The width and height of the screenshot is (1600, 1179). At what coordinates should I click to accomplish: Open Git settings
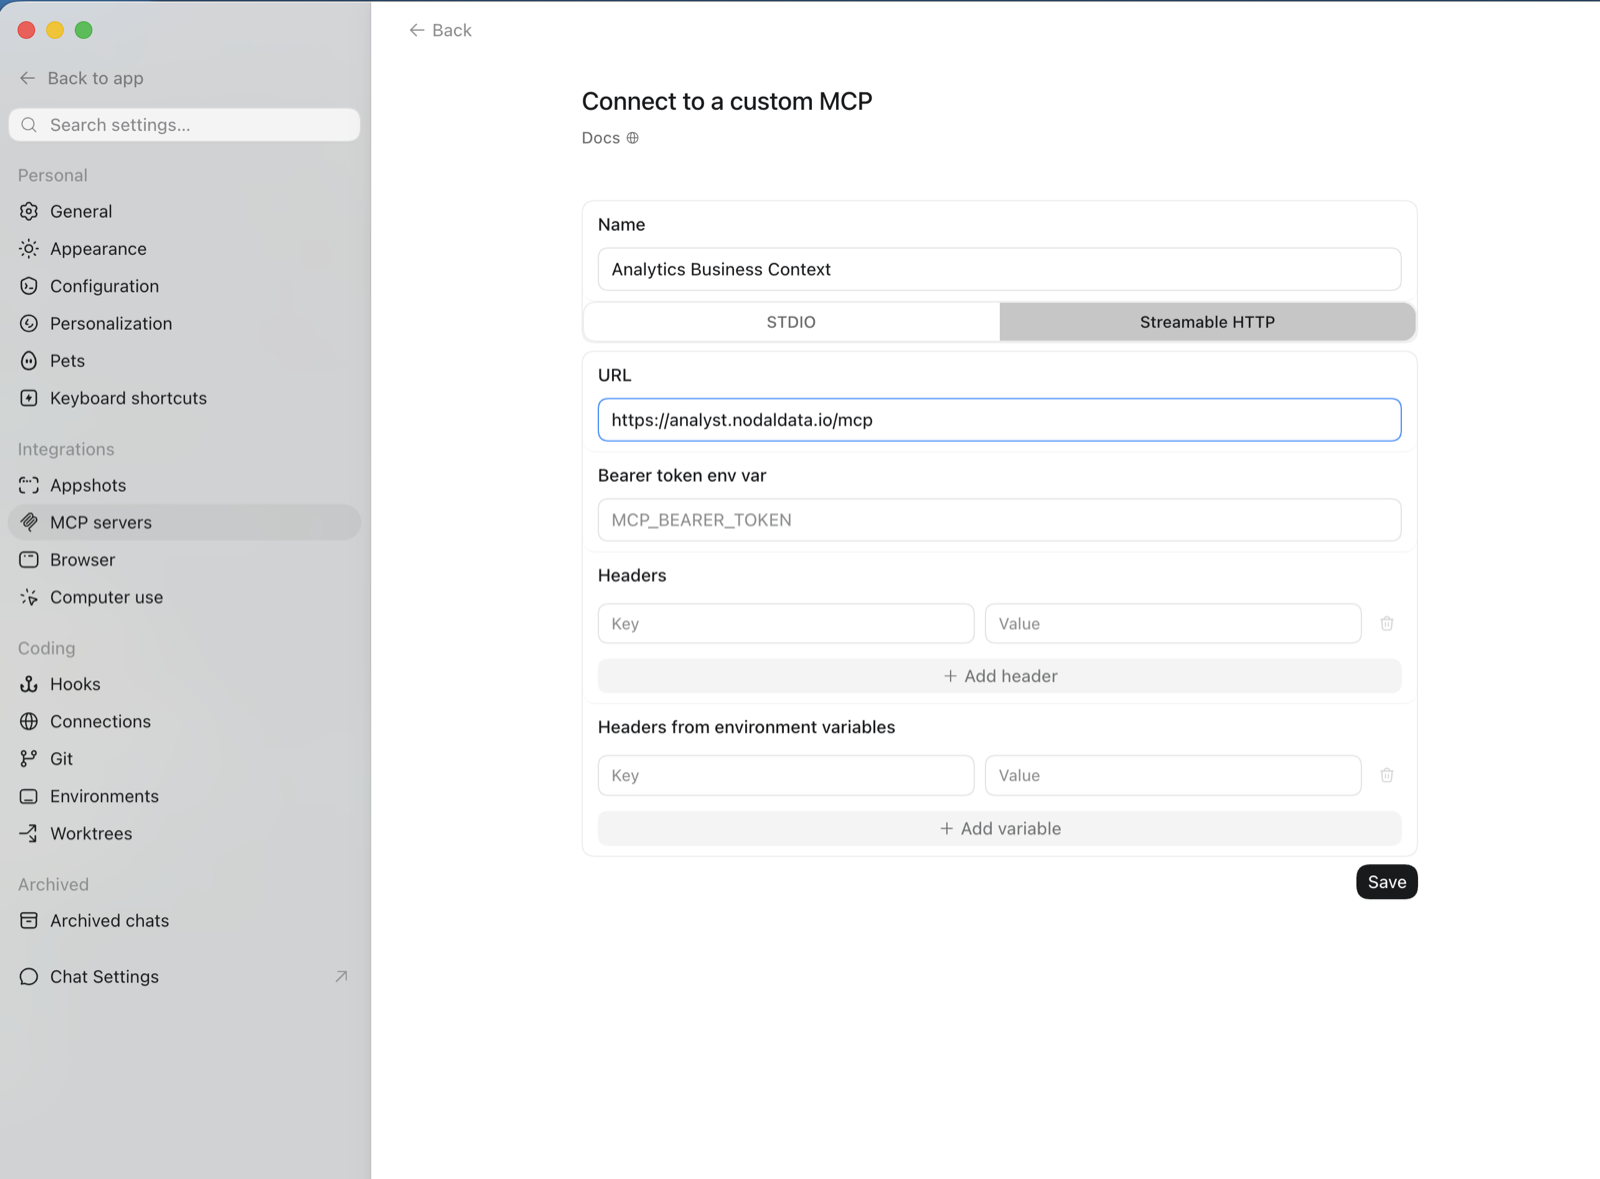[184, 759]
